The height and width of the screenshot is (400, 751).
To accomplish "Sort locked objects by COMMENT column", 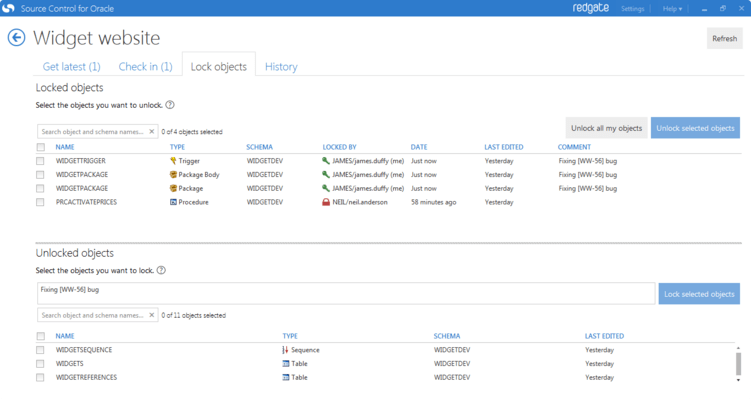I will (x=574, y=147).
